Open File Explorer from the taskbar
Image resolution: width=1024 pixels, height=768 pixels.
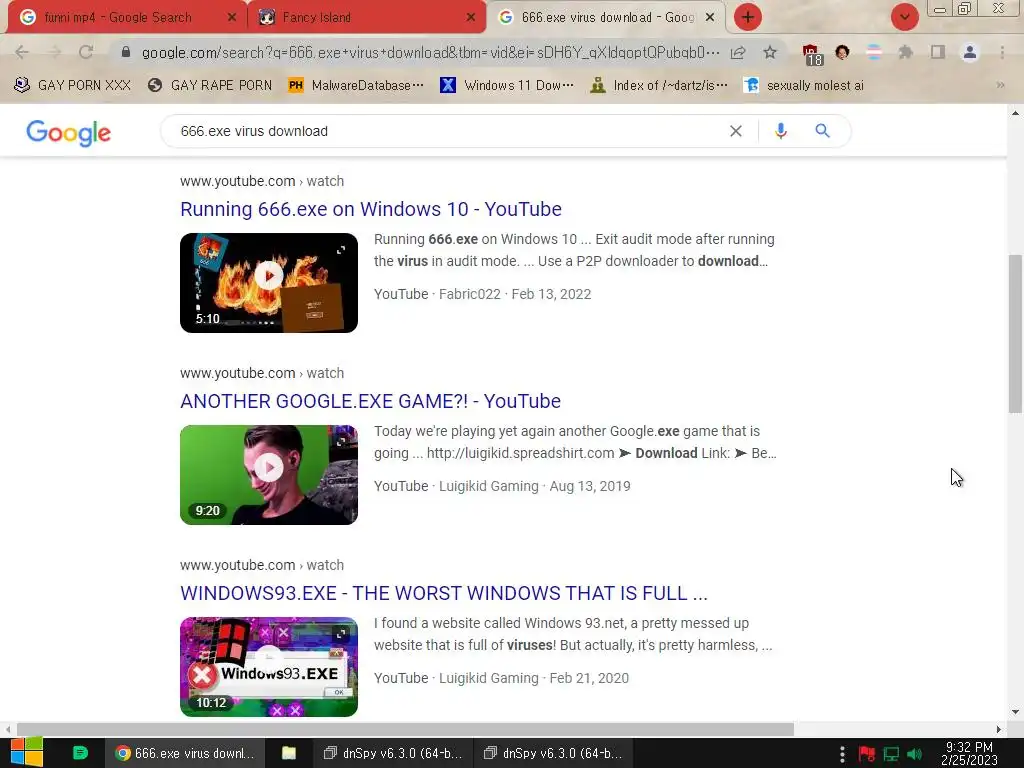289,753
